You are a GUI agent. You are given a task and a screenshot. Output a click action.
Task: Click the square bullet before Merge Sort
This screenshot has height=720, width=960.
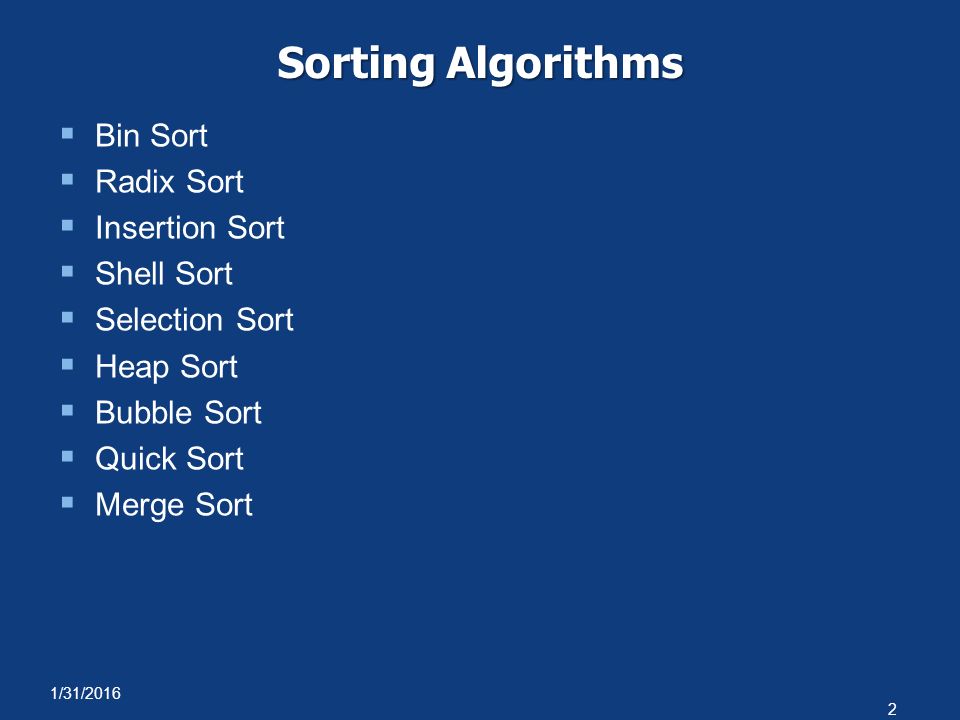[x=67, y=503]
